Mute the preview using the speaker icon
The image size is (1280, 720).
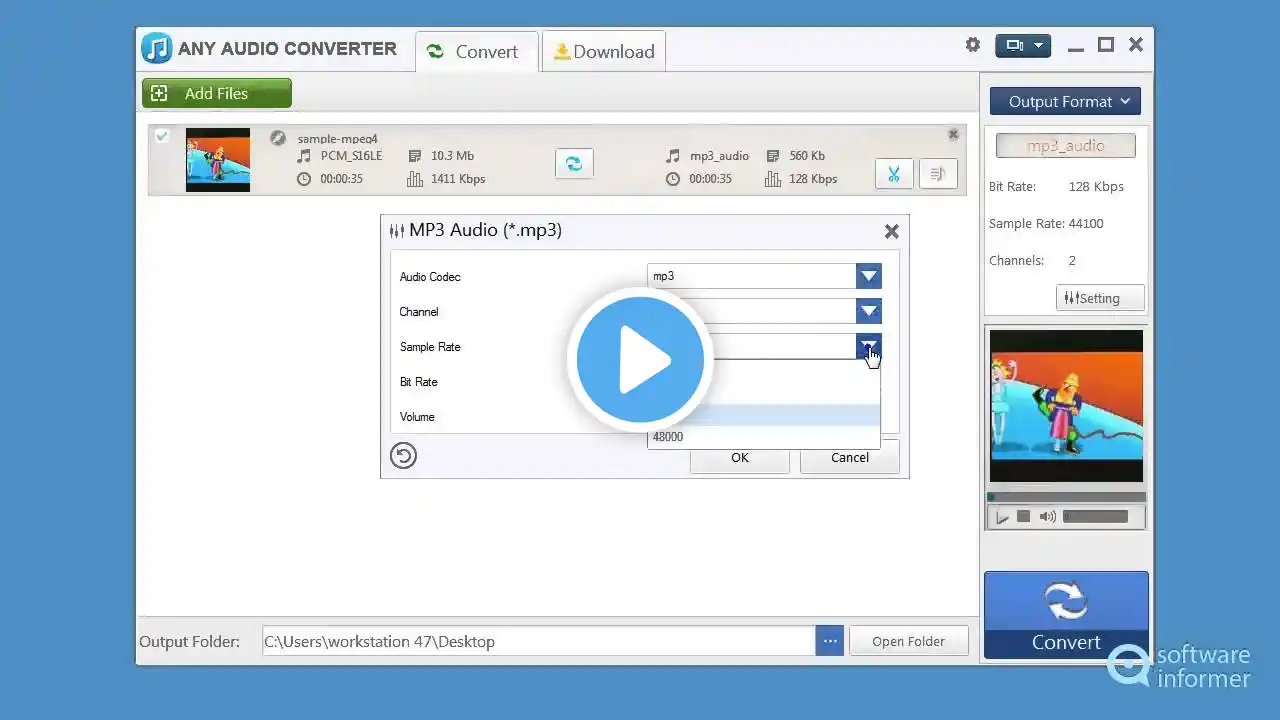click(x=1047, y=517)
